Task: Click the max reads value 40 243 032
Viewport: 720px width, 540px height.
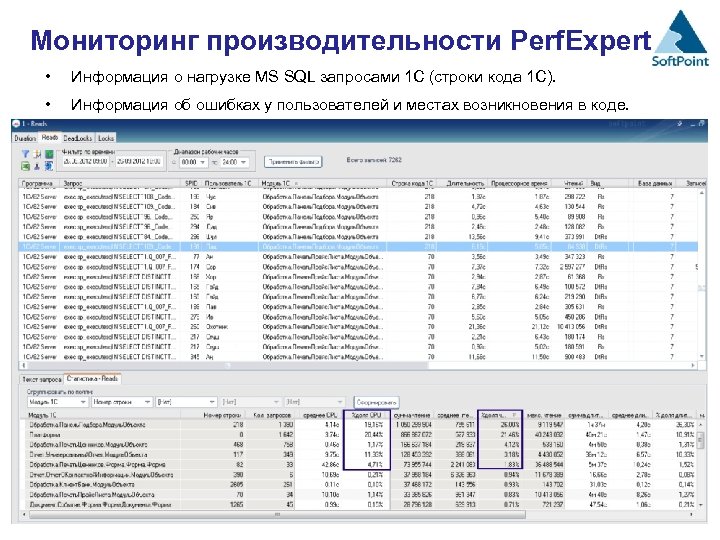Action: [x=549, y=435]
